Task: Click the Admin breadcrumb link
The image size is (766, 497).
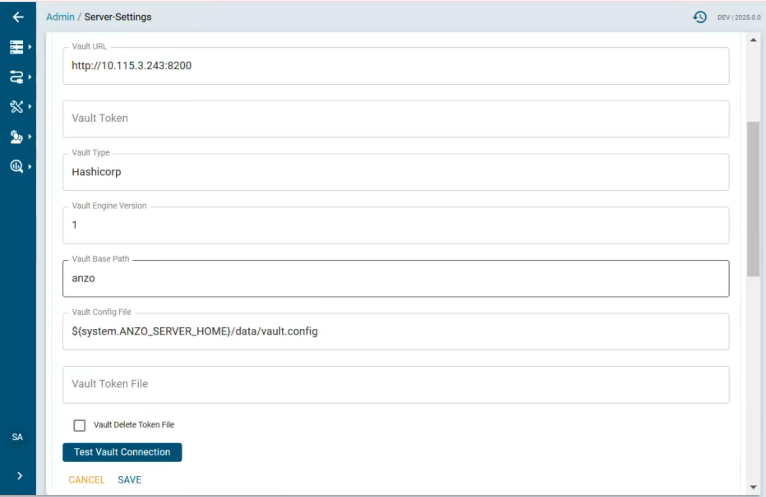Action: pos(60,17)
